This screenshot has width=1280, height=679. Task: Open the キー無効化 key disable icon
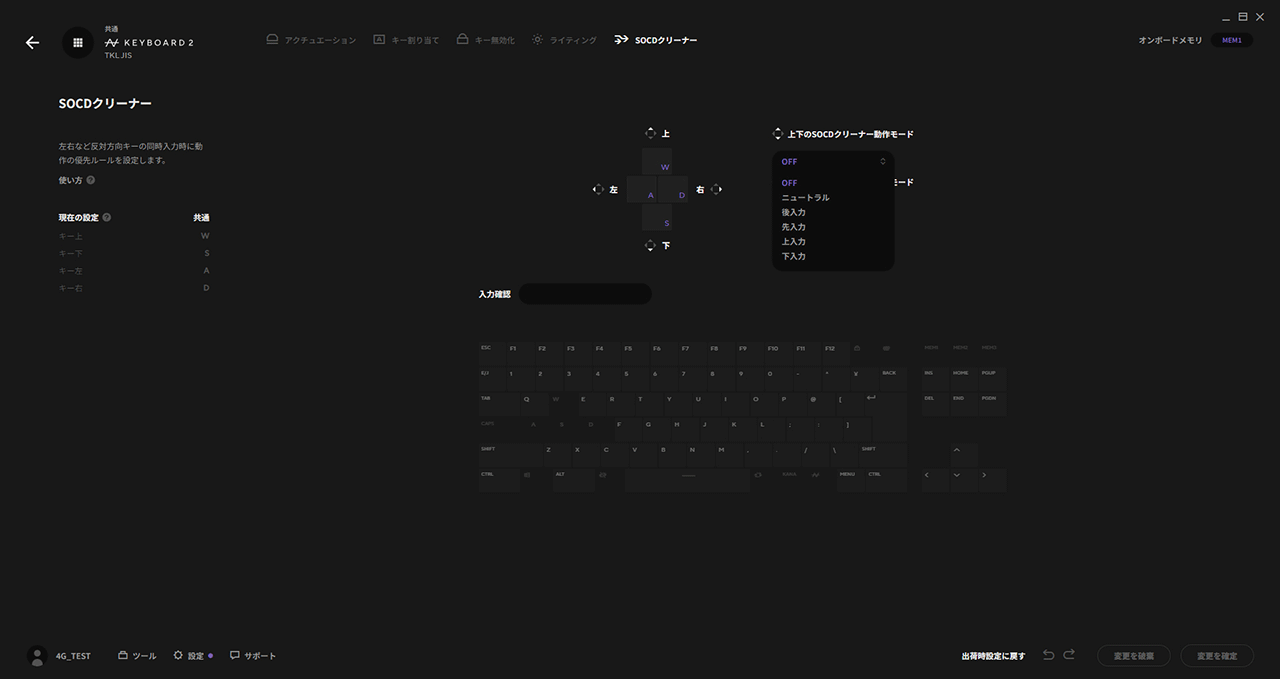click(x=462, y=39)
